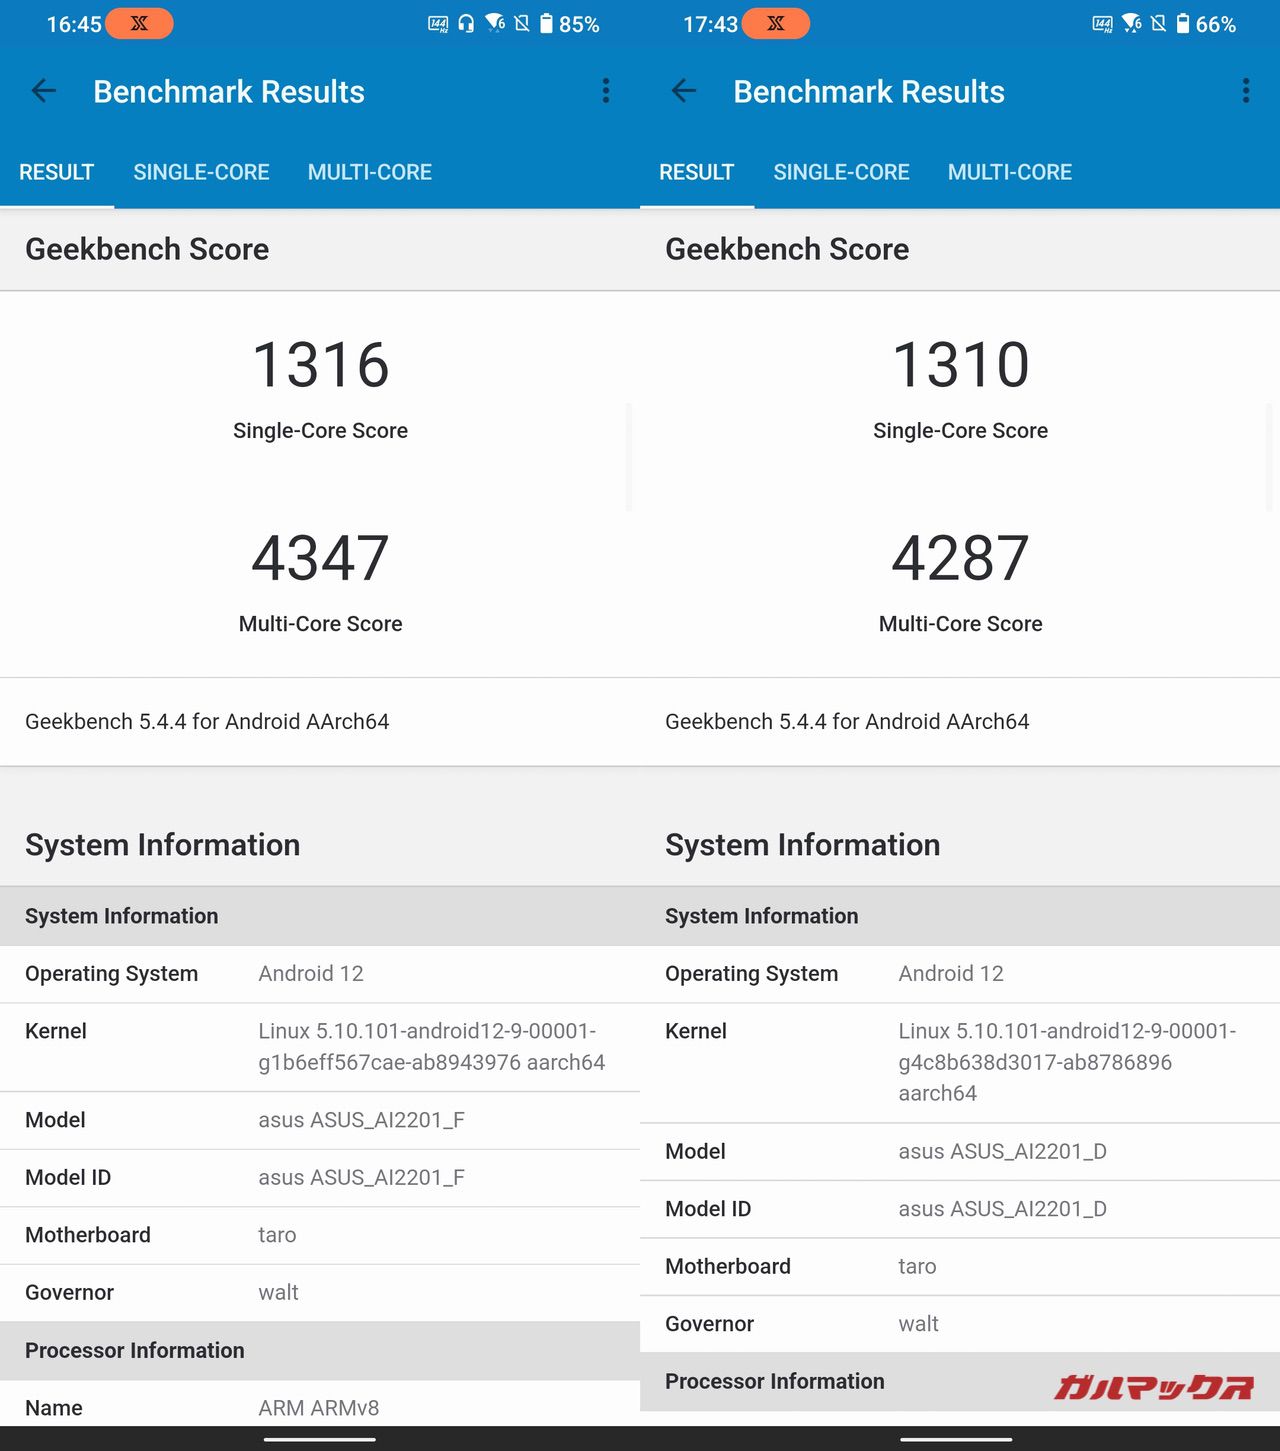Open three-dot overflow menu on right screen
This screenshot has height=1451, width=1280.
pos(1246,91)
